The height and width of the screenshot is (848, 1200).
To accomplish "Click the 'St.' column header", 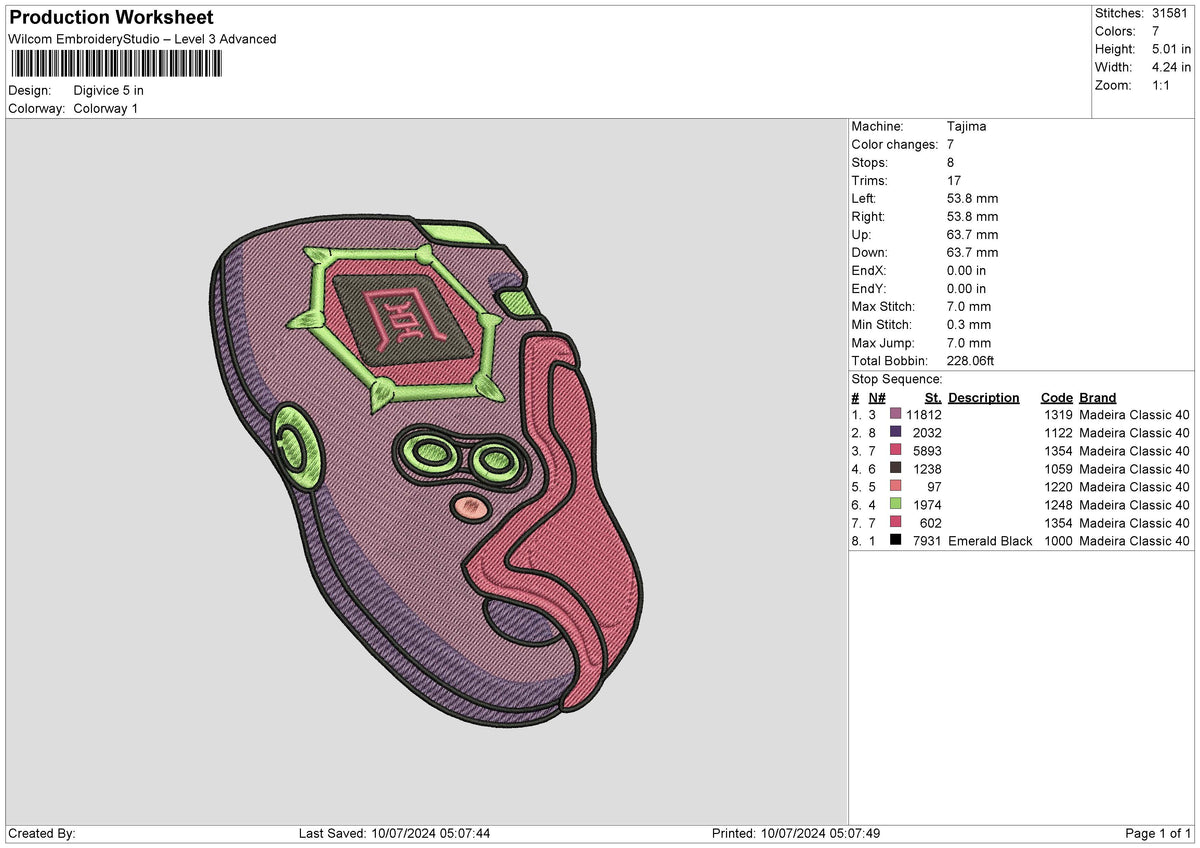I will point(933,398).
